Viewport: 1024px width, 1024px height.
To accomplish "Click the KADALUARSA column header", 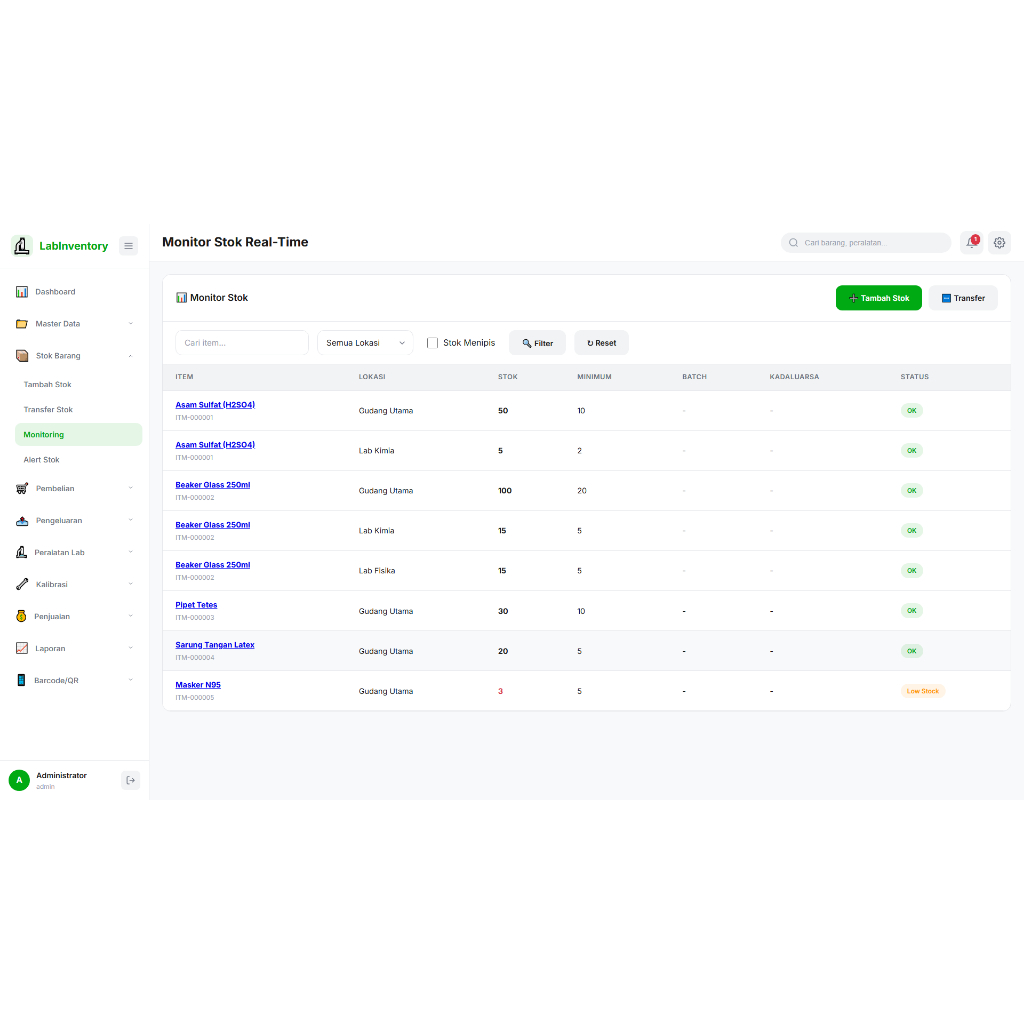I will pos(793,377).
